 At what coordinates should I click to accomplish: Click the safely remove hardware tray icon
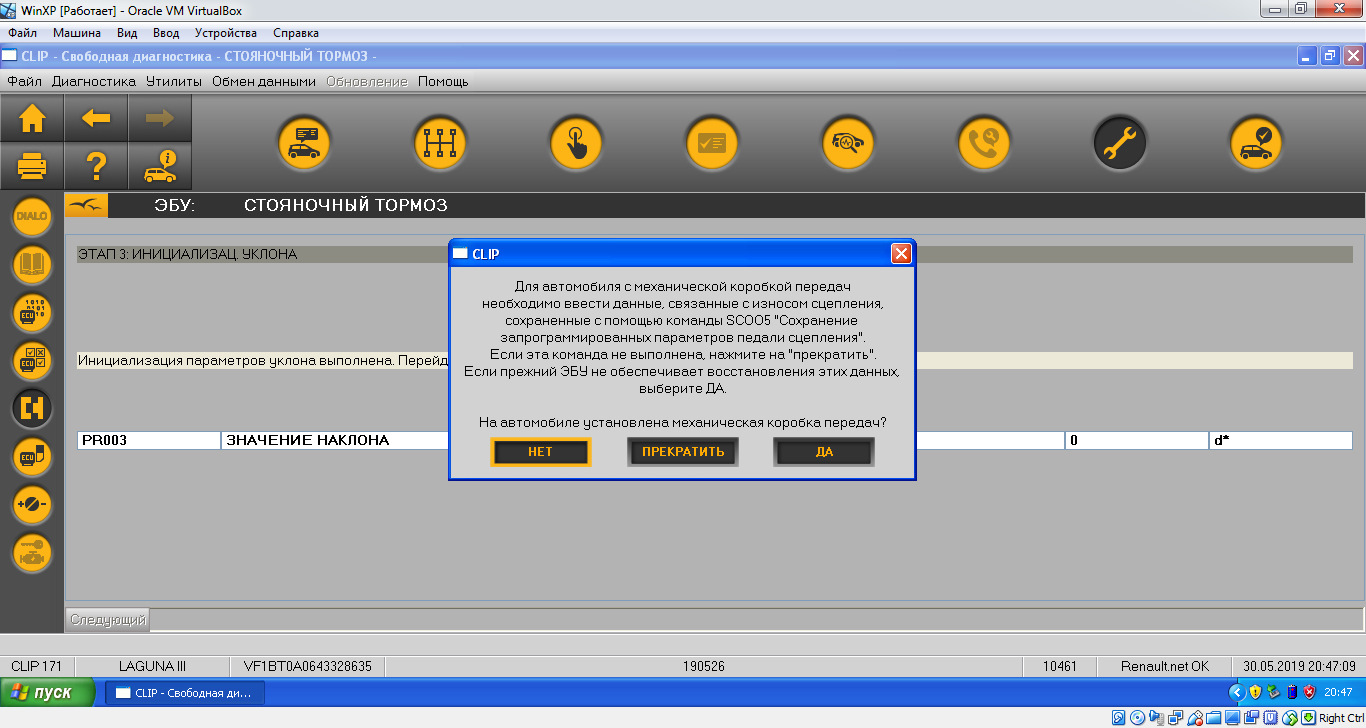tap(1273, 692)
